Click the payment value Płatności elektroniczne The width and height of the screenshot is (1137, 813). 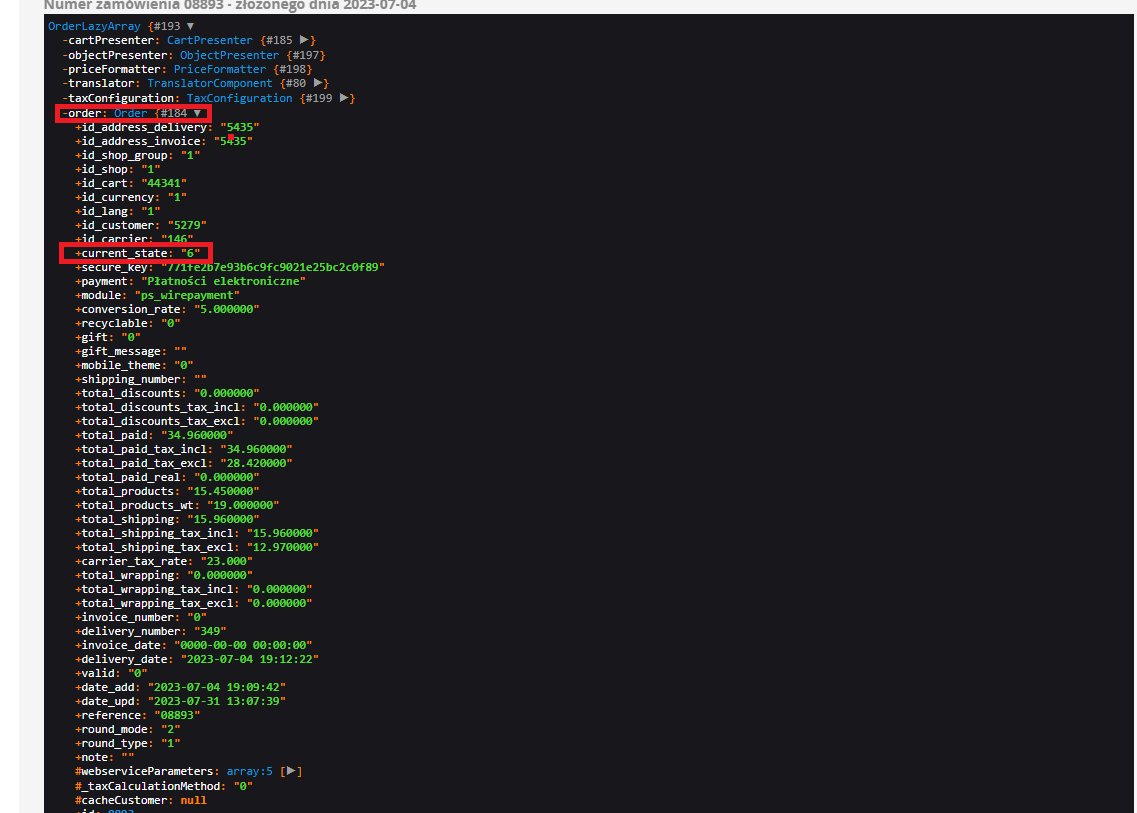tap(223, 281)
